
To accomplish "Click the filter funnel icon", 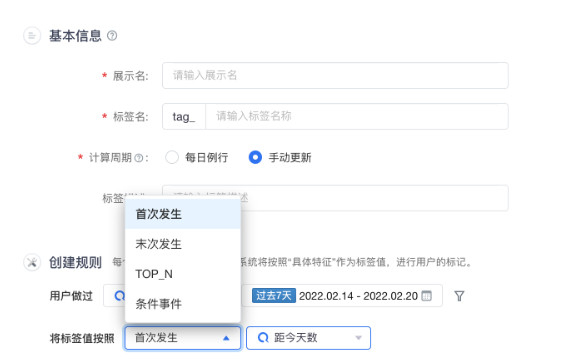I will (459, 296).
